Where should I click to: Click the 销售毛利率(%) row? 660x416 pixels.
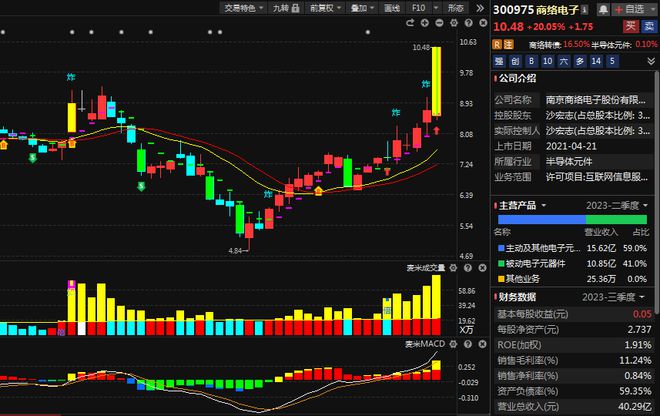[x=574, y=360]
